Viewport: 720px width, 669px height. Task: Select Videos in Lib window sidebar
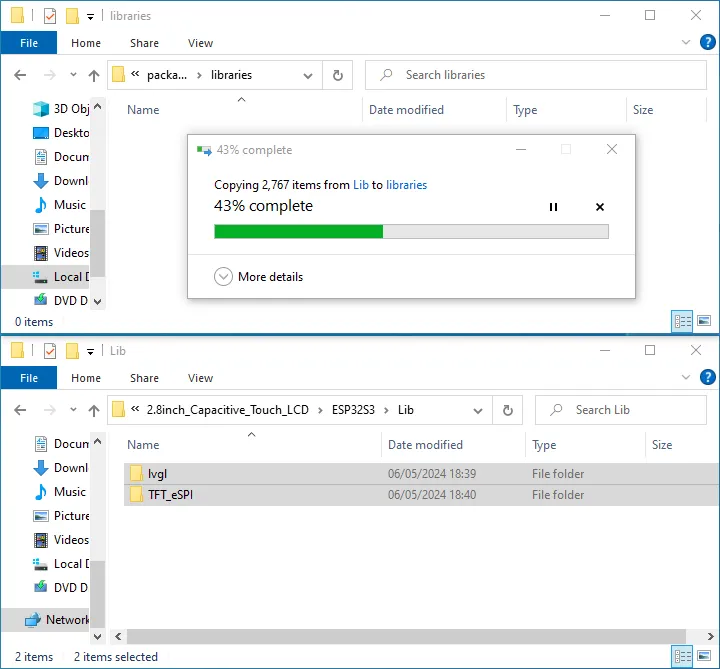point(61,540)
